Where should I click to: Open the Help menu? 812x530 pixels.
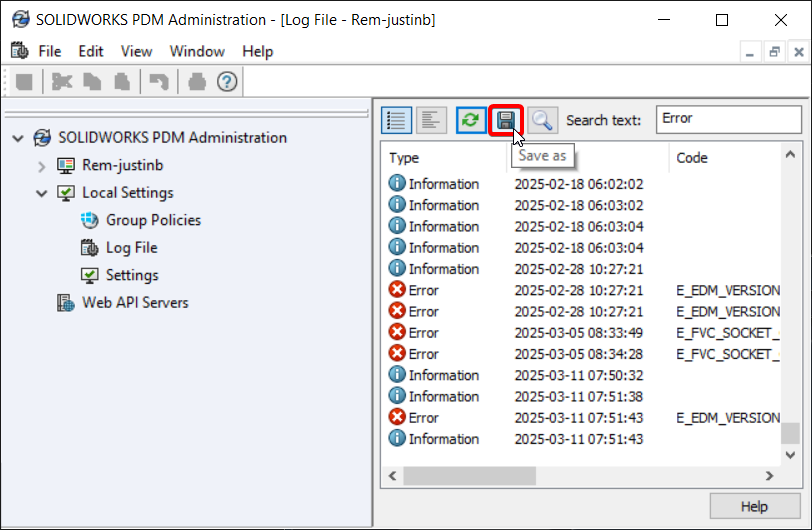[x=257, y=51]
